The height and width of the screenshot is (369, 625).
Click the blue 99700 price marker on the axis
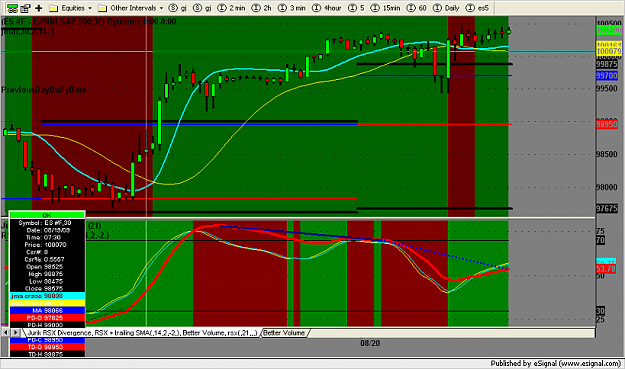[607, 76]
